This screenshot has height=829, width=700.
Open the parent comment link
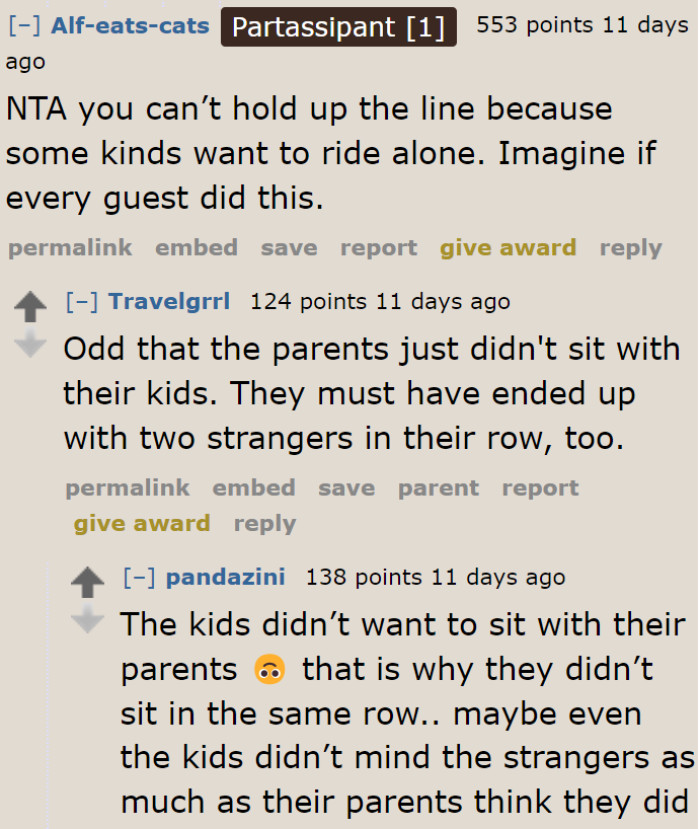coord(438,488)
